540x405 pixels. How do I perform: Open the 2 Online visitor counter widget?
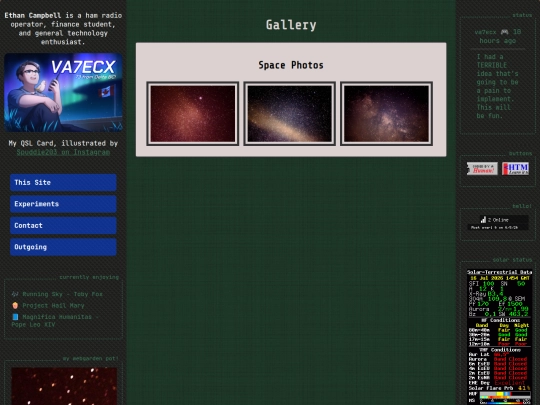click(x=498, y=223)
